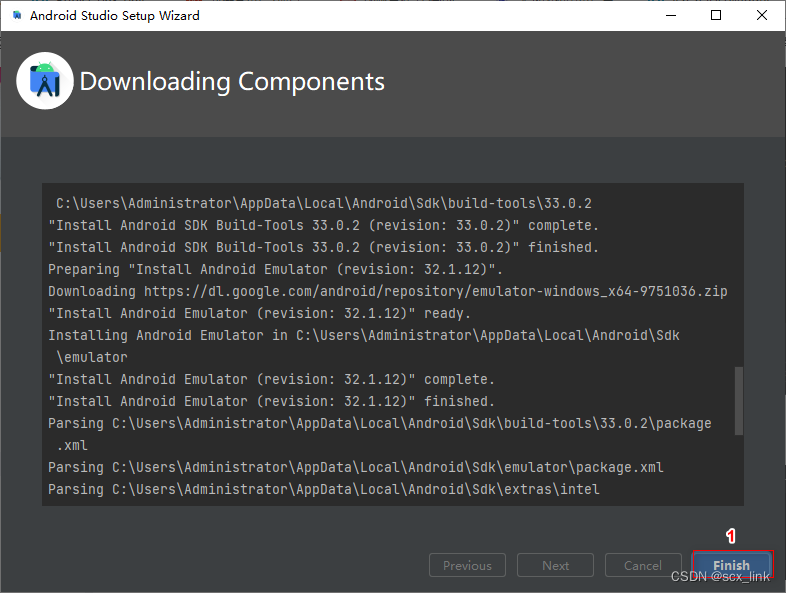
Task: Click the small title bar app icon
Action: tap(17, 16)
